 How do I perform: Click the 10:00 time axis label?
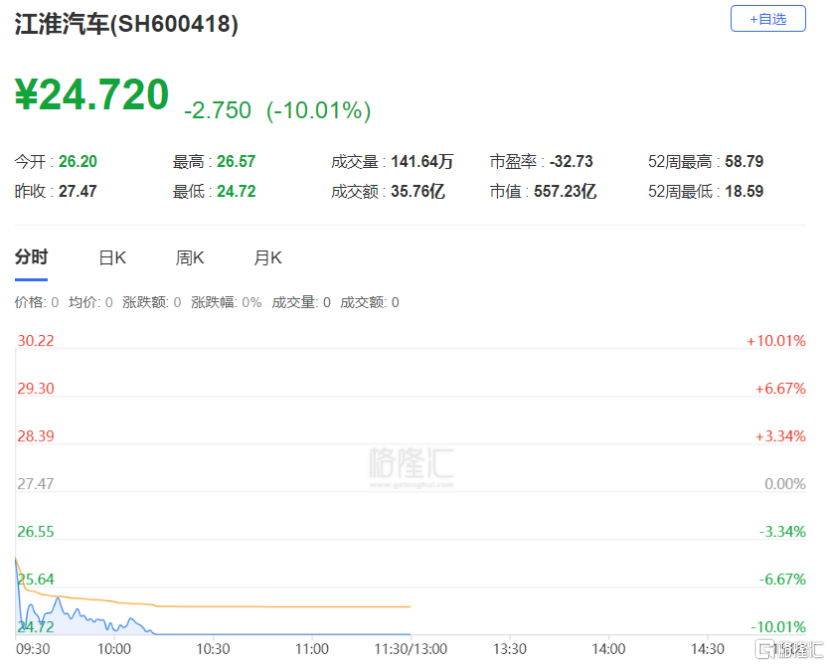[x=114, y=649]
